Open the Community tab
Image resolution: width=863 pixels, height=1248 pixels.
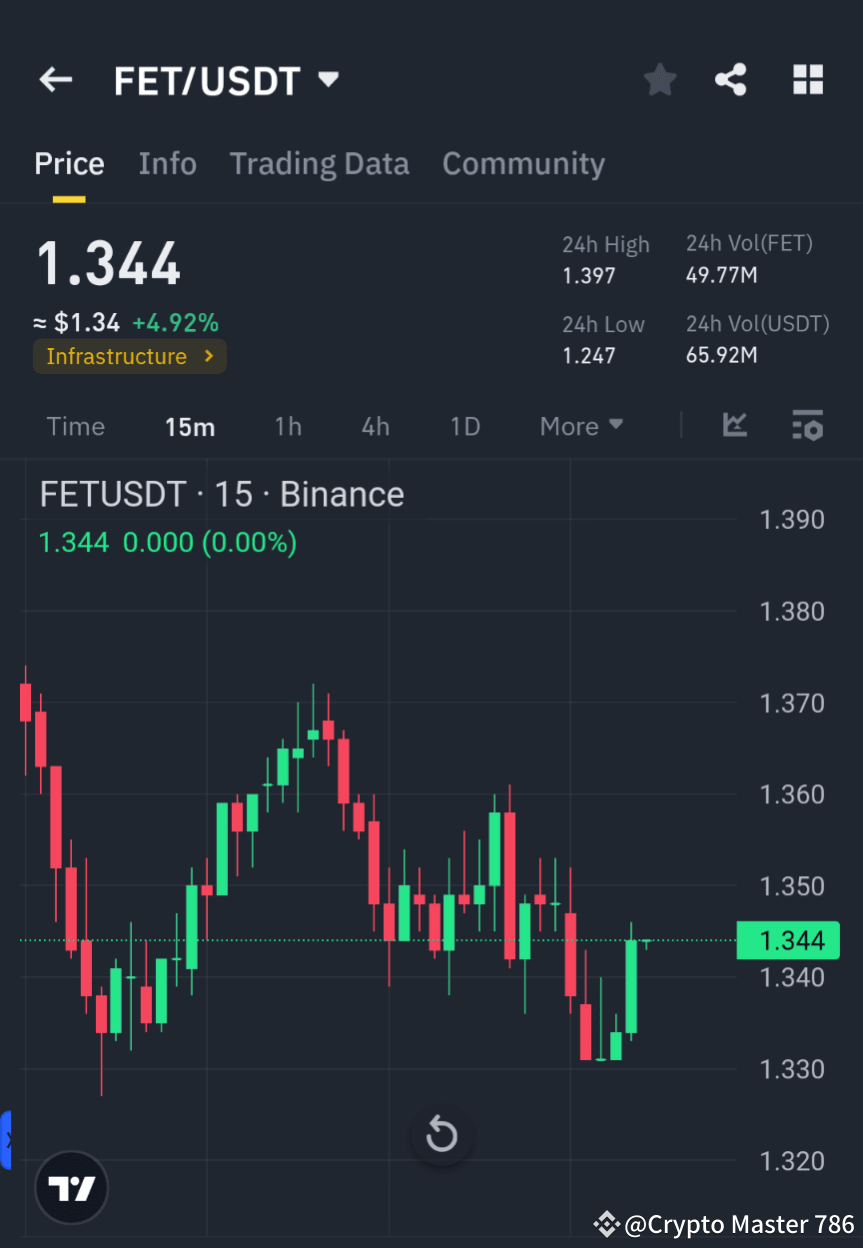tap(523, 163)
